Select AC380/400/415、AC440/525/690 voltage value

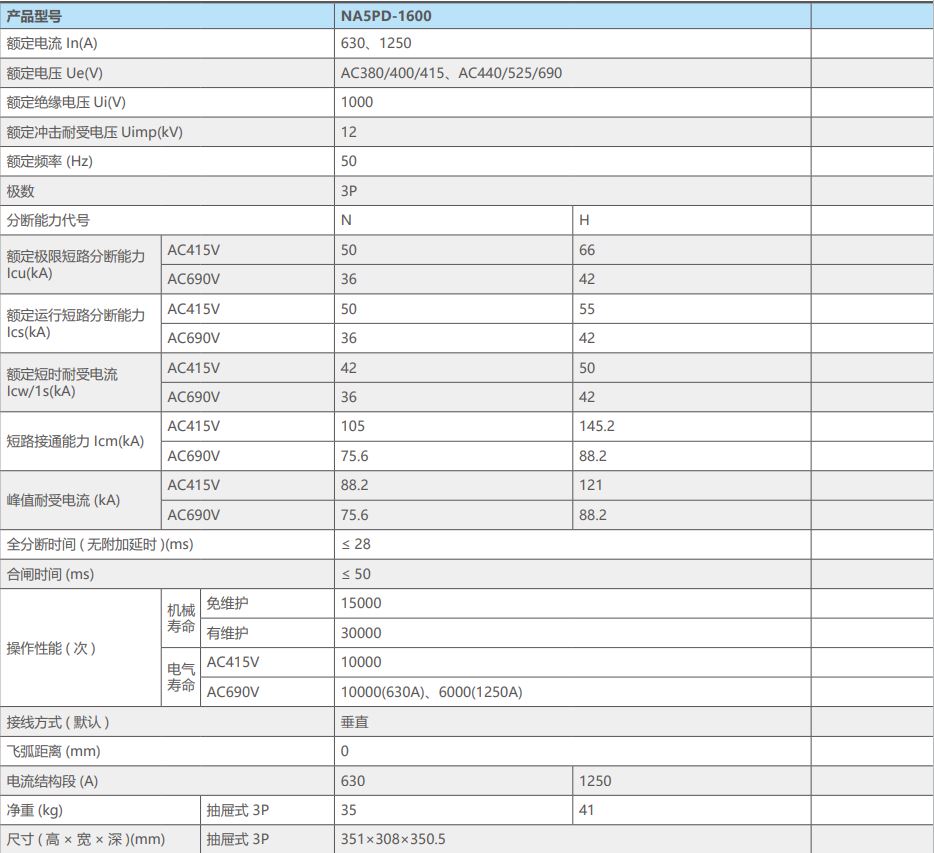tap(451, 73)
